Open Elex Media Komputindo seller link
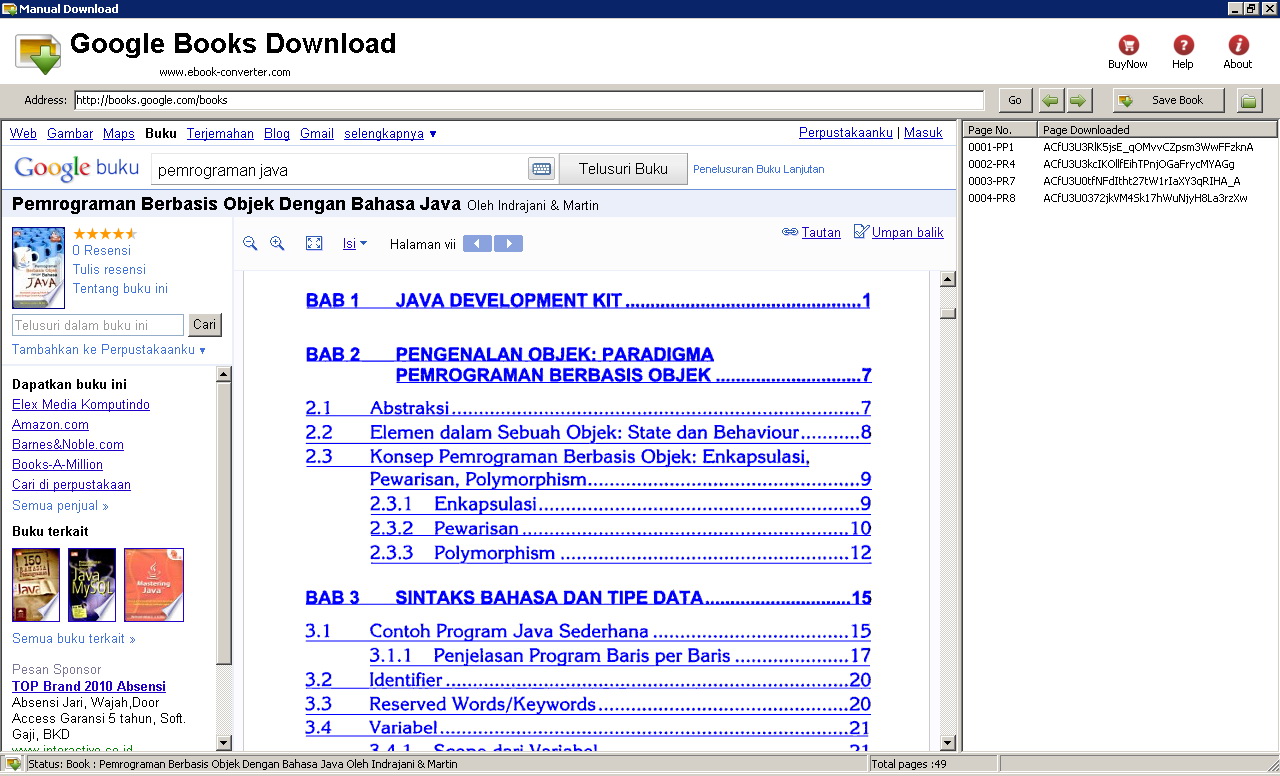 click(81, 405)
